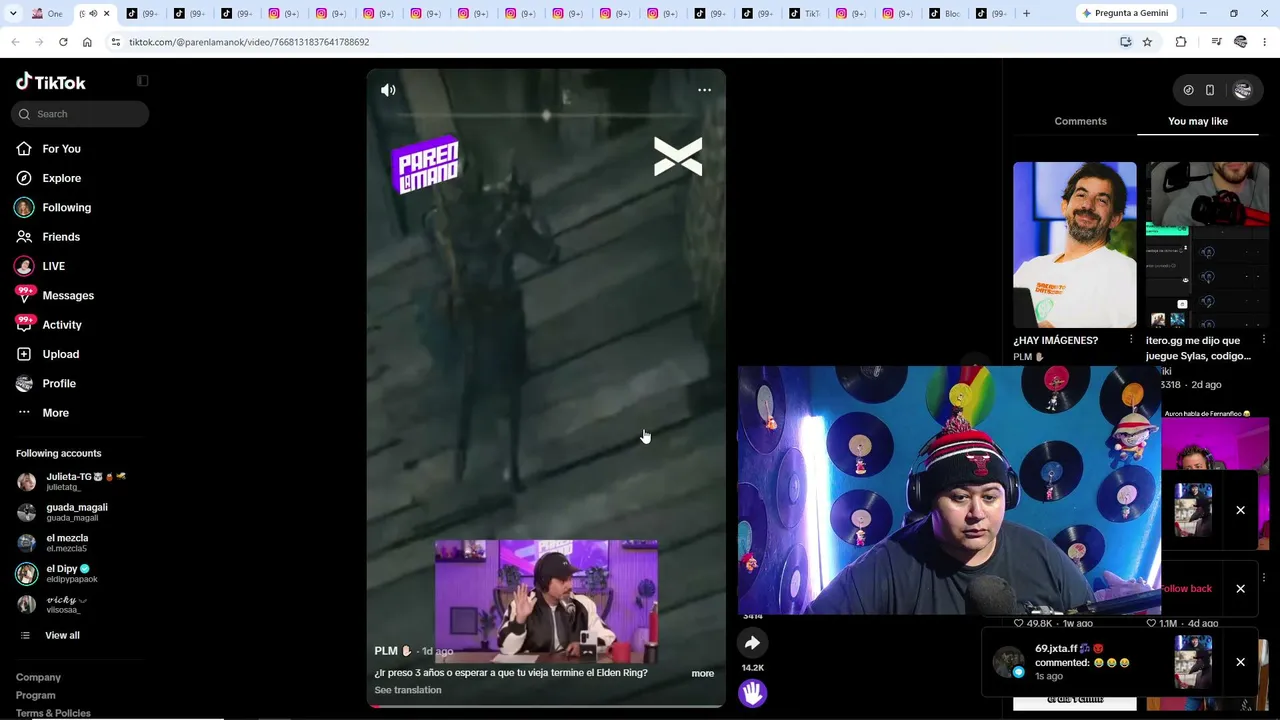Expand the video caption with more
The height and width of the screenshot is (720, 1280).
pyautogui.click(x=703, y=673)
